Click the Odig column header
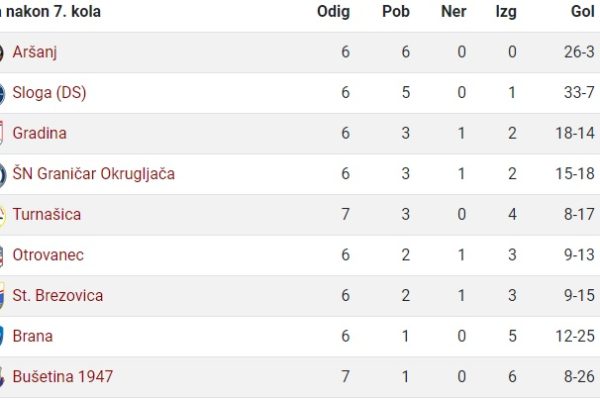Viewport: 600px width, 400px height. [333, 12]
